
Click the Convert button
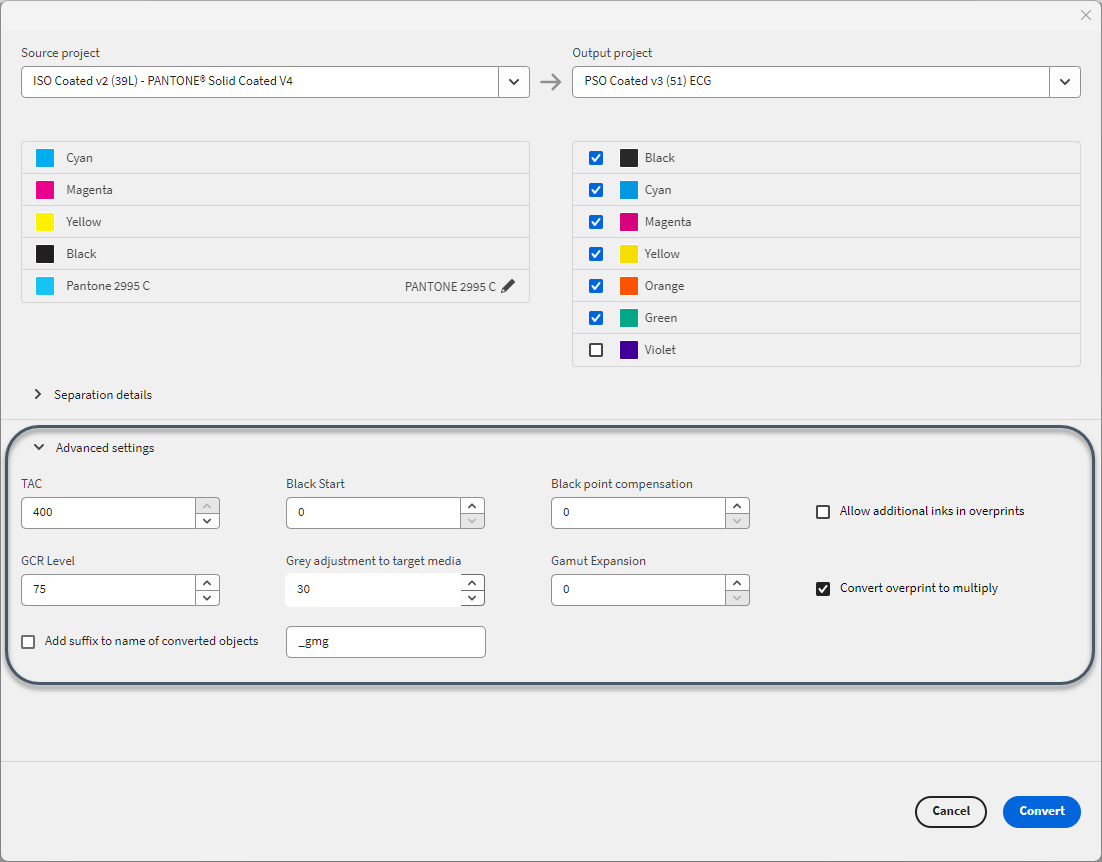coord(1042,811)
